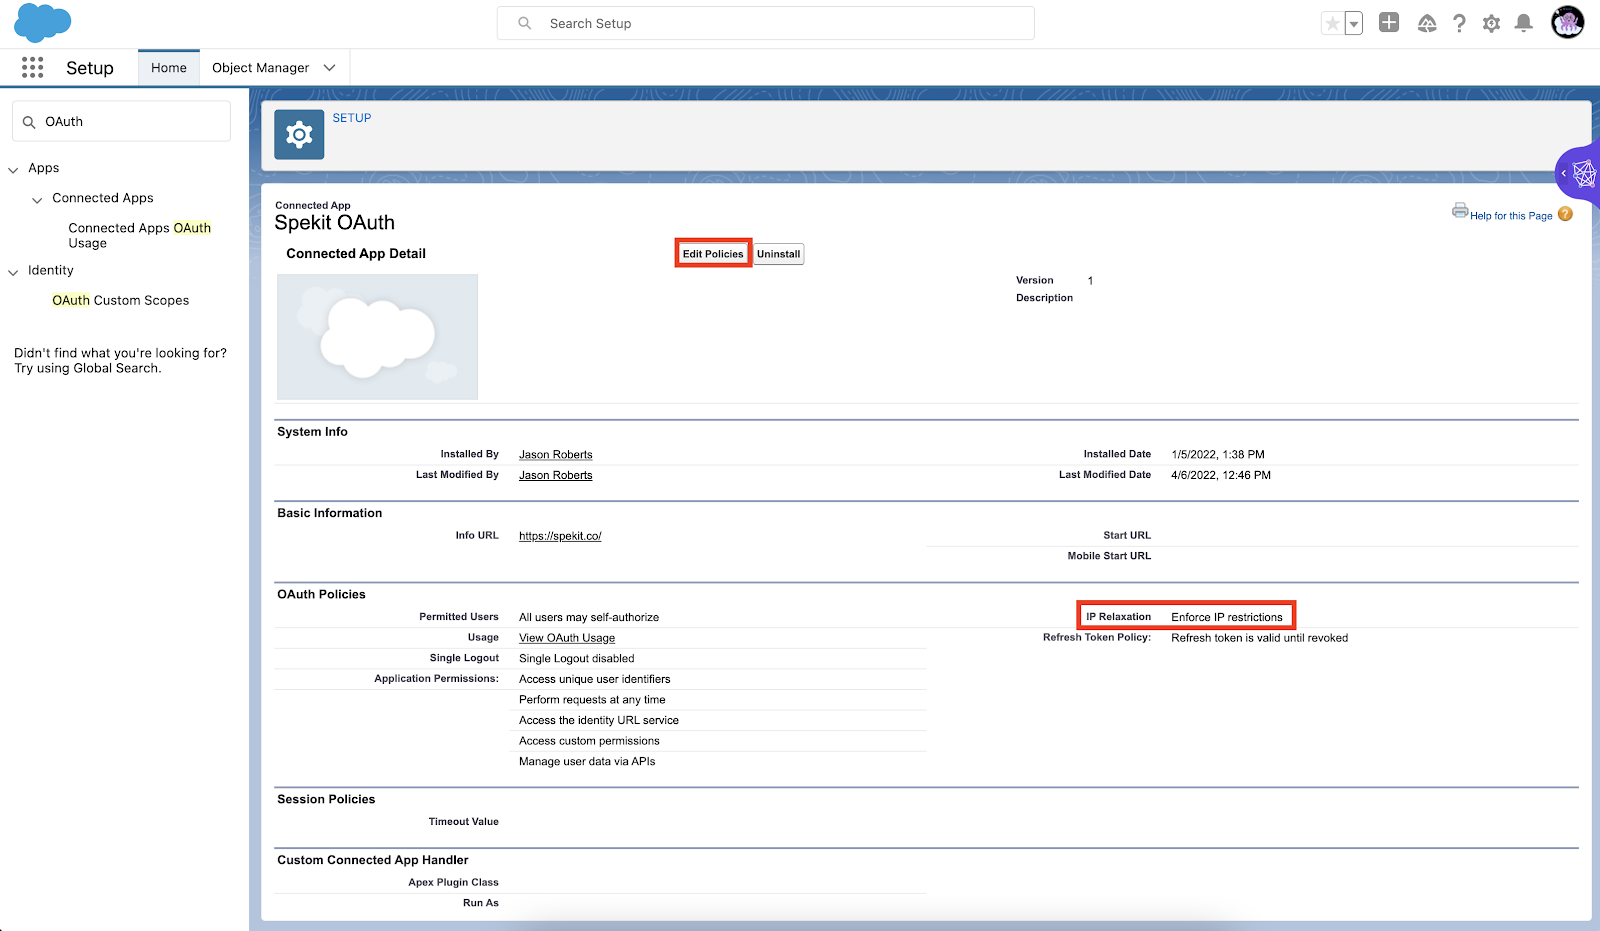Click 'Manage user data via APIs' permission

coord(587,762)
